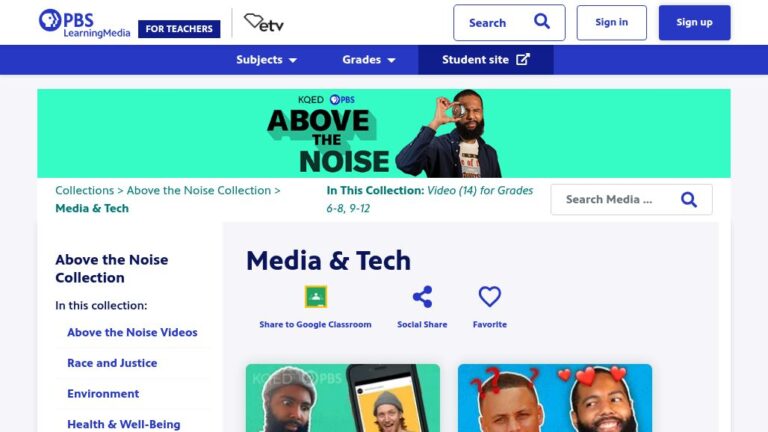Click the Sign up button
Viewport: 768px width, 432px height.
[694, 23]
